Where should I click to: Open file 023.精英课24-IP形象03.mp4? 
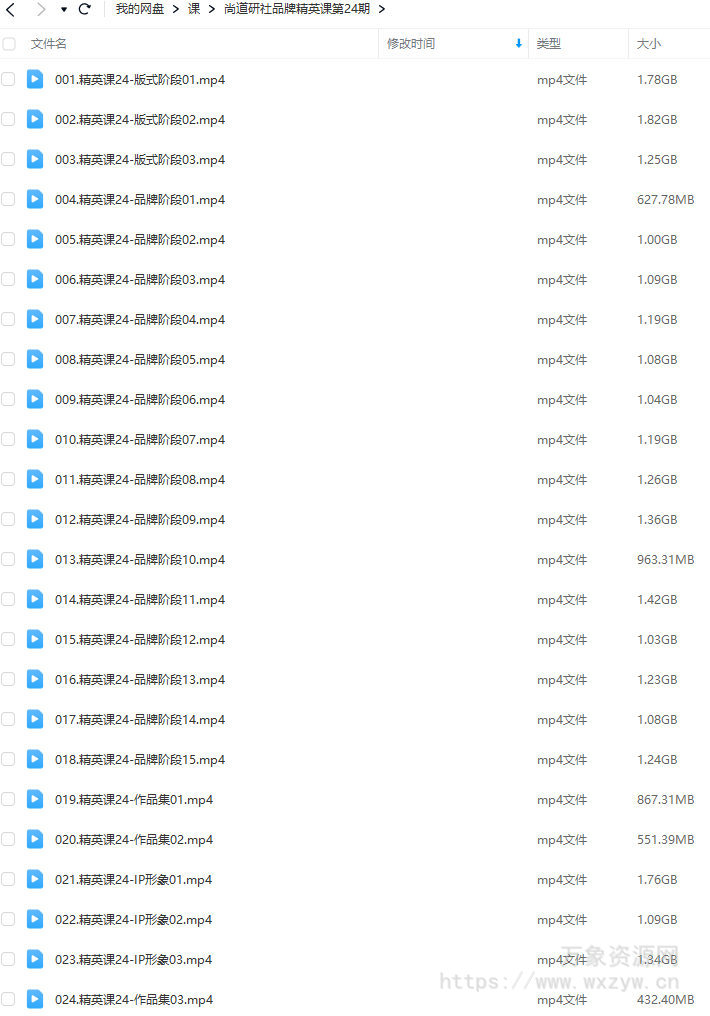coord(133,959)
